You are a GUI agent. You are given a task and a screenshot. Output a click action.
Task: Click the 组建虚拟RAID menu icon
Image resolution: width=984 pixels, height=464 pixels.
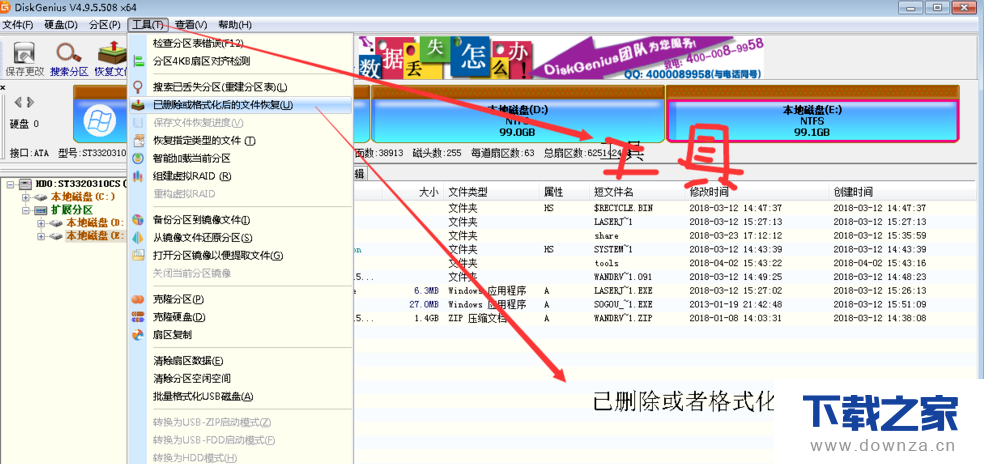tap(139, 176)
